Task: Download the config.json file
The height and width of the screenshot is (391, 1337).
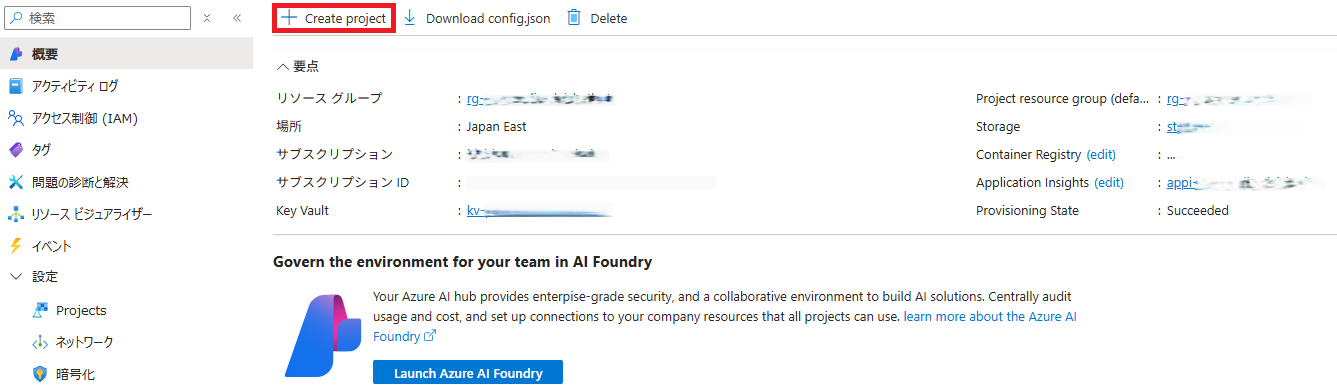Action: 476,18
